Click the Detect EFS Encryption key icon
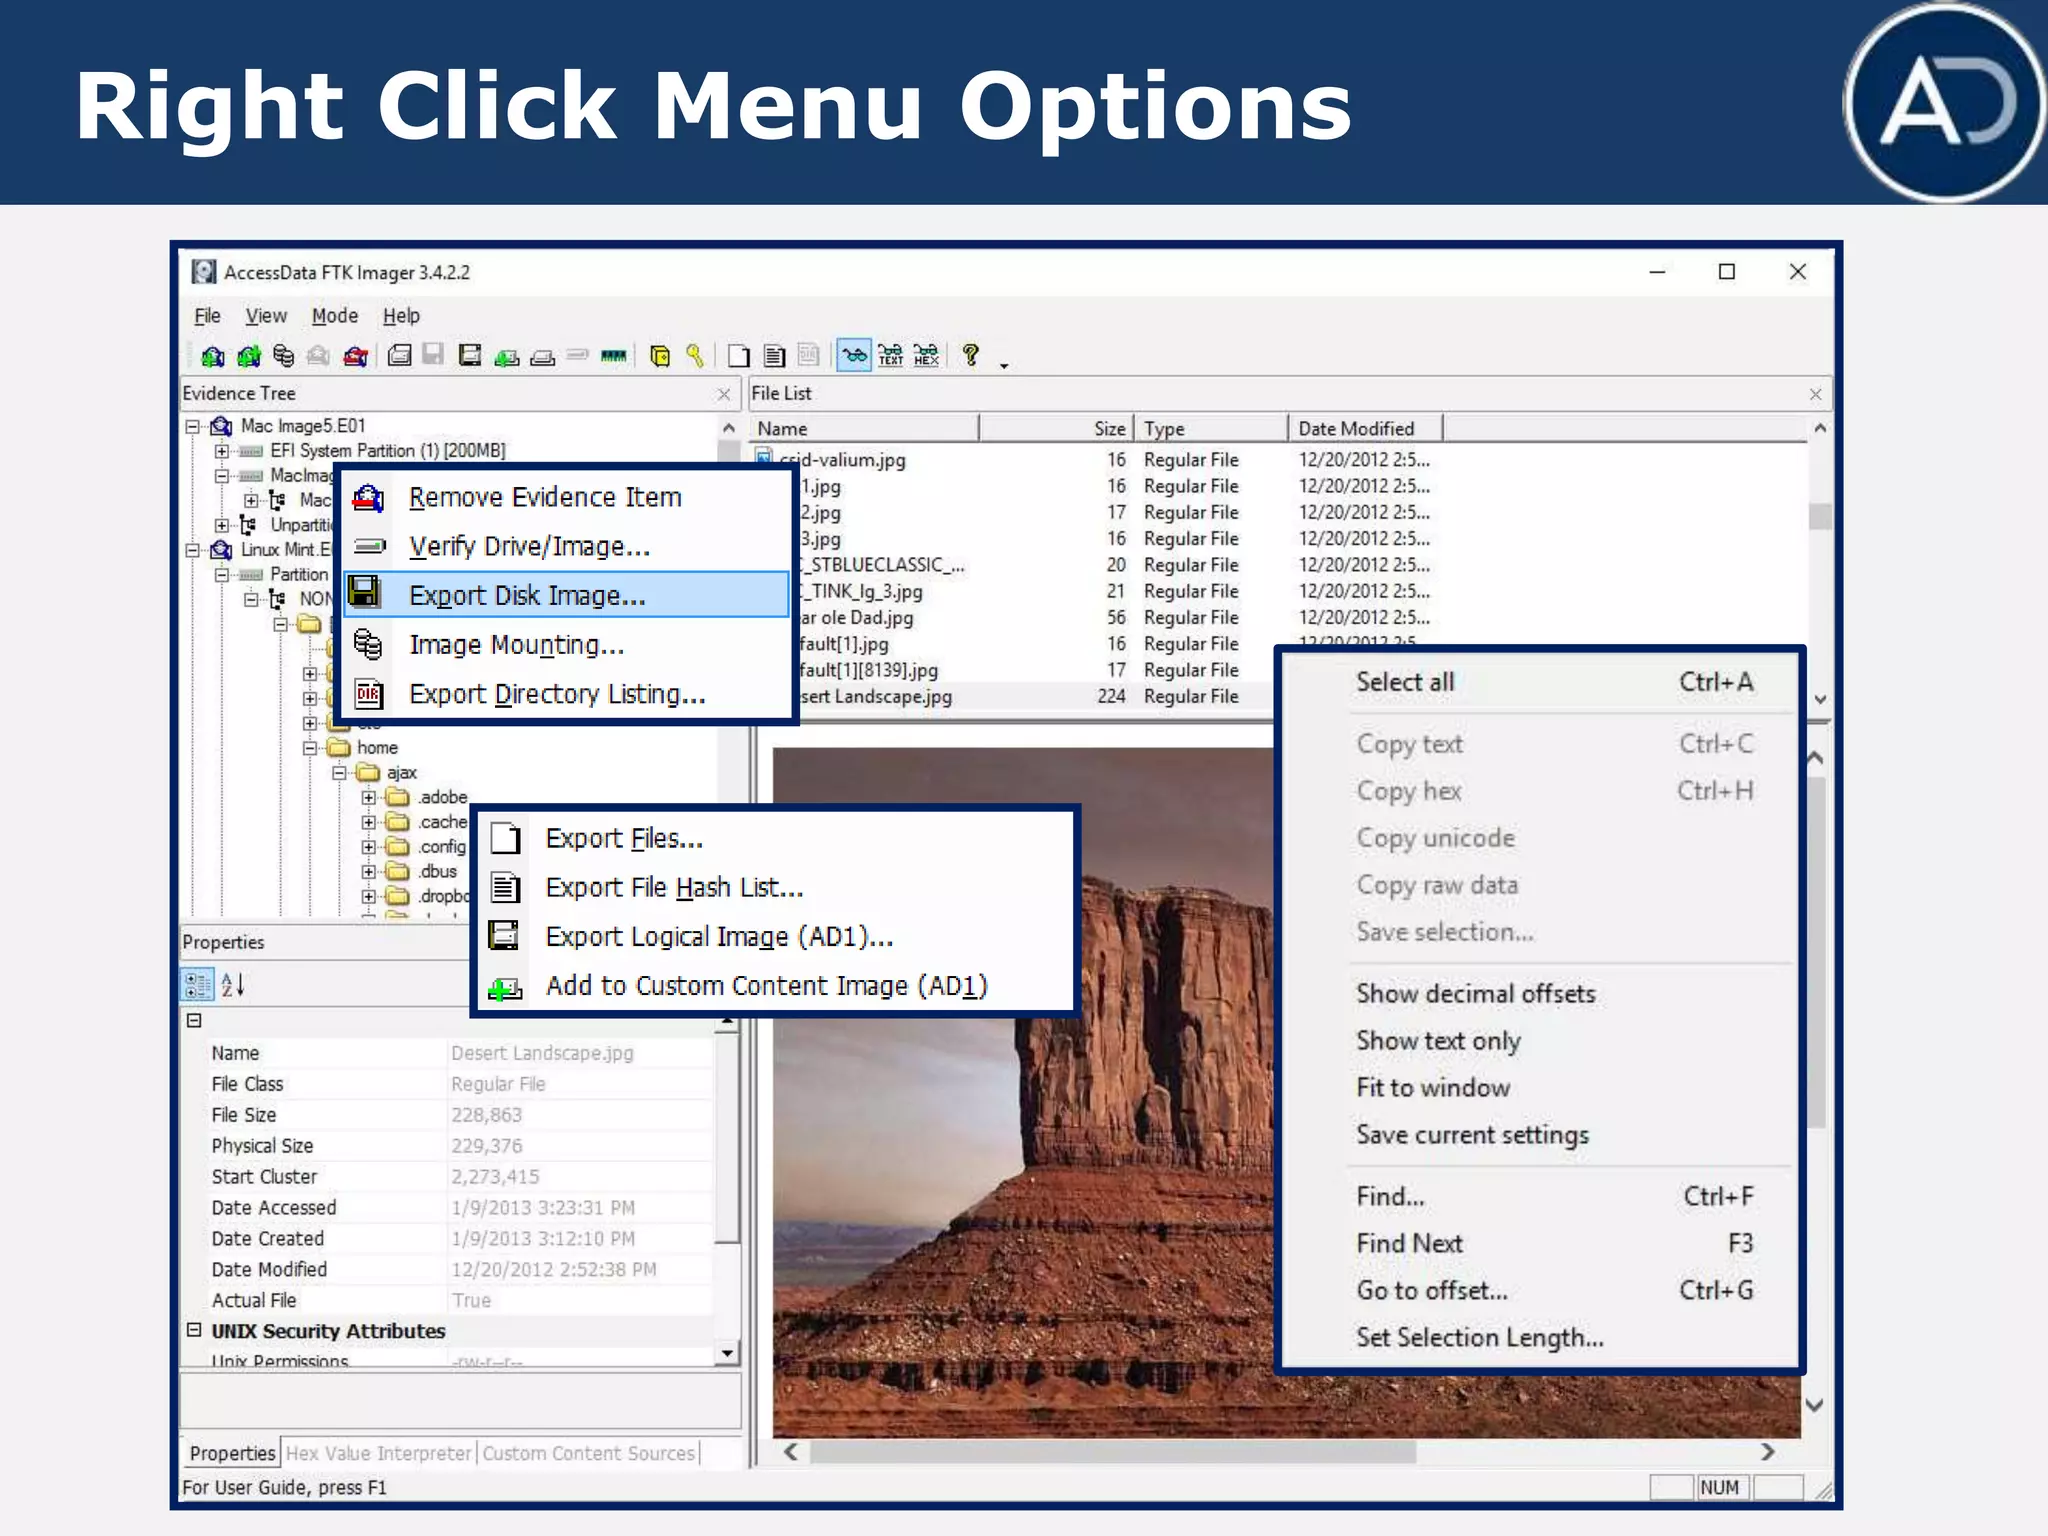This screenshot has height=1536, width=2048. tap(695, 356)
